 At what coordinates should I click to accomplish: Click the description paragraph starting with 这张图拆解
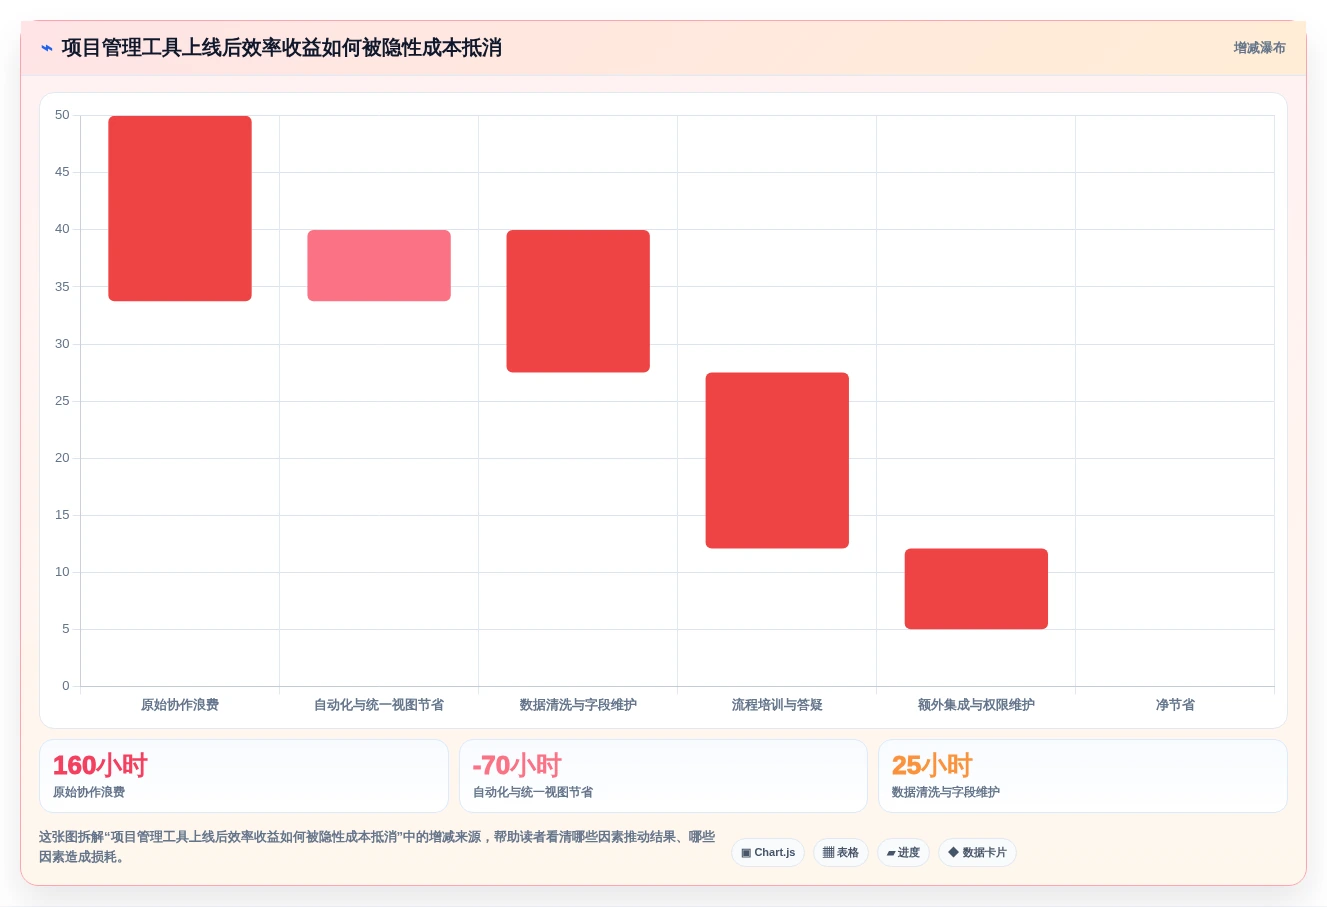coord(377,847)
